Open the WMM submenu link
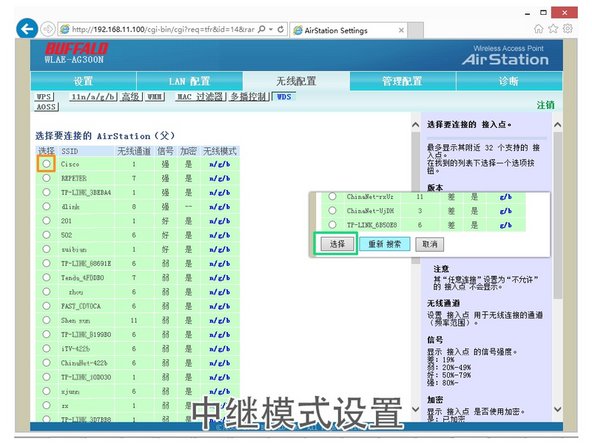The height and width of the screenshot is (444, 592). point(155,97)
